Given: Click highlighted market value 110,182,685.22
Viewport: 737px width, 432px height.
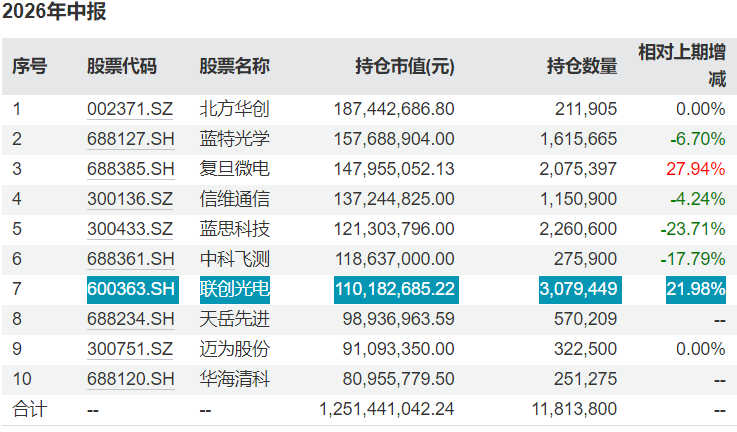Looking at the screenshot, I should tap(396, 290).
